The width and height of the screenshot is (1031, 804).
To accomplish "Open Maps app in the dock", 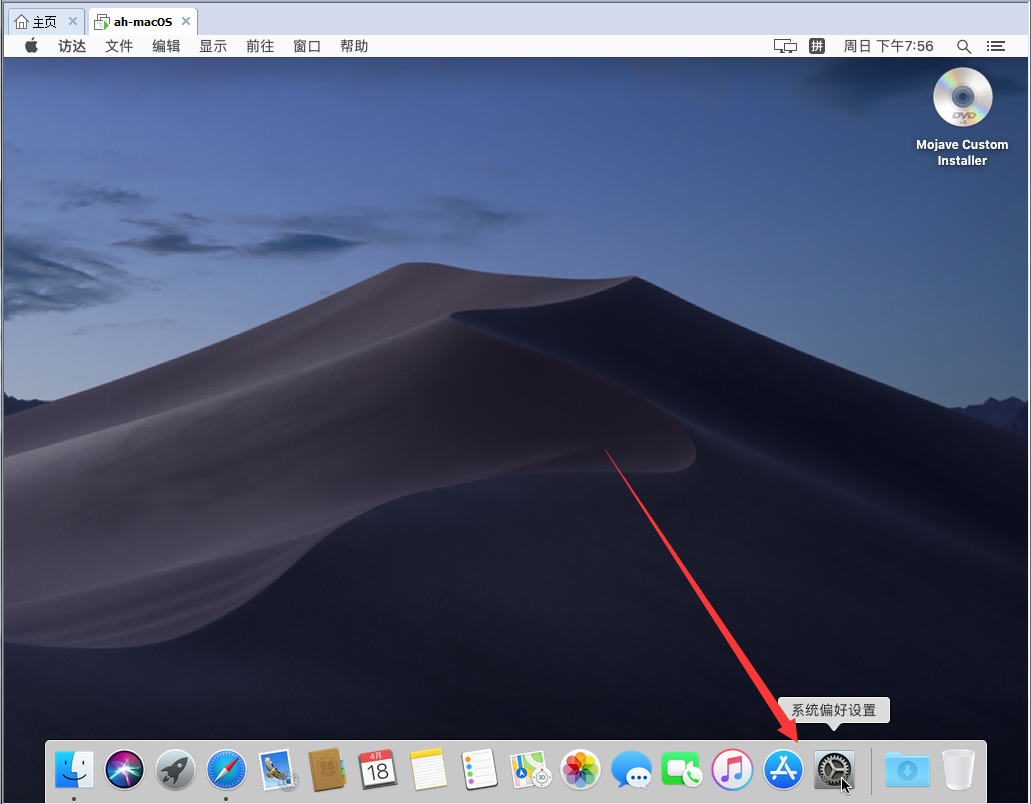I will pyautogui.click(x=529, y=770).
